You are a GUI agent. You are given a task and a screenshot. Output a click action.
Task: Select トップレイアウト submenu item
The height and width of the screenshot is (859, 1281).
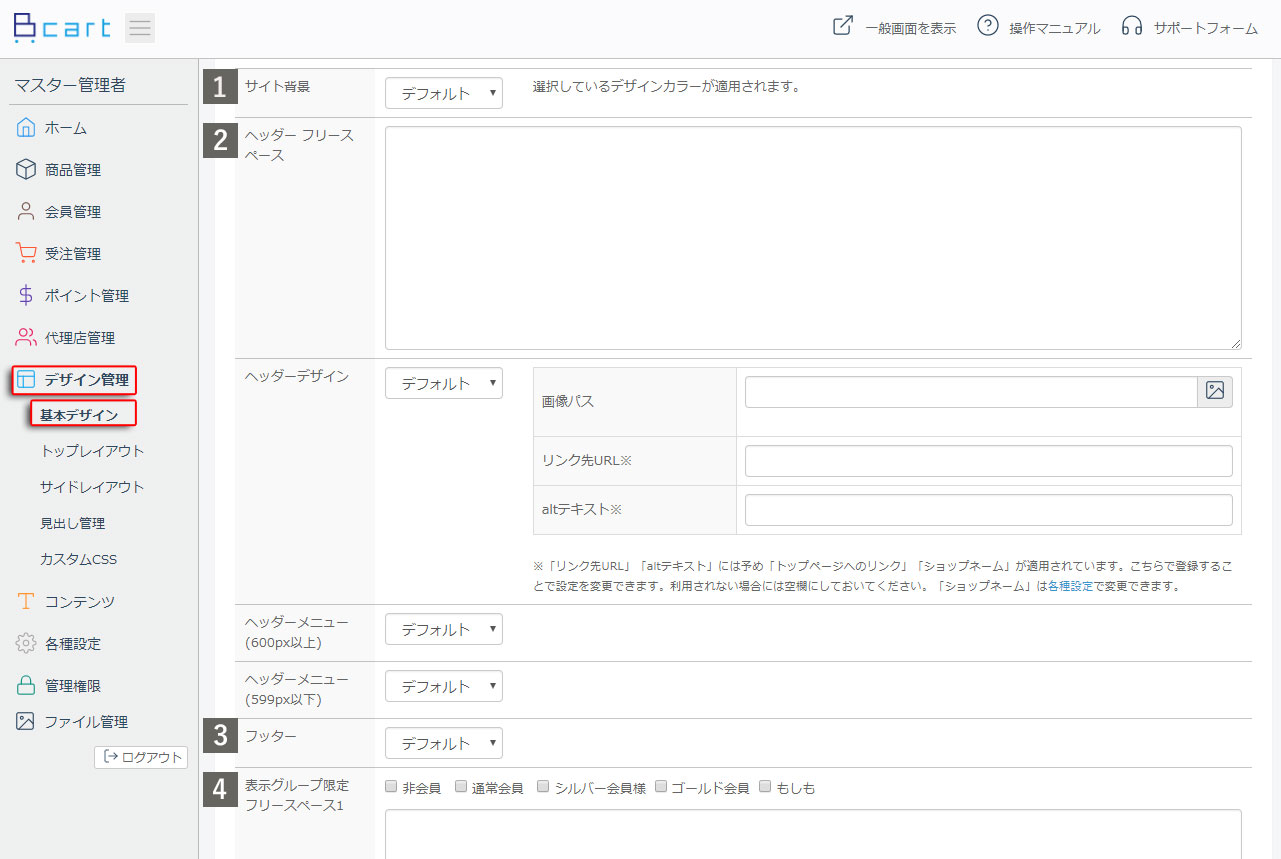[92, 451]
